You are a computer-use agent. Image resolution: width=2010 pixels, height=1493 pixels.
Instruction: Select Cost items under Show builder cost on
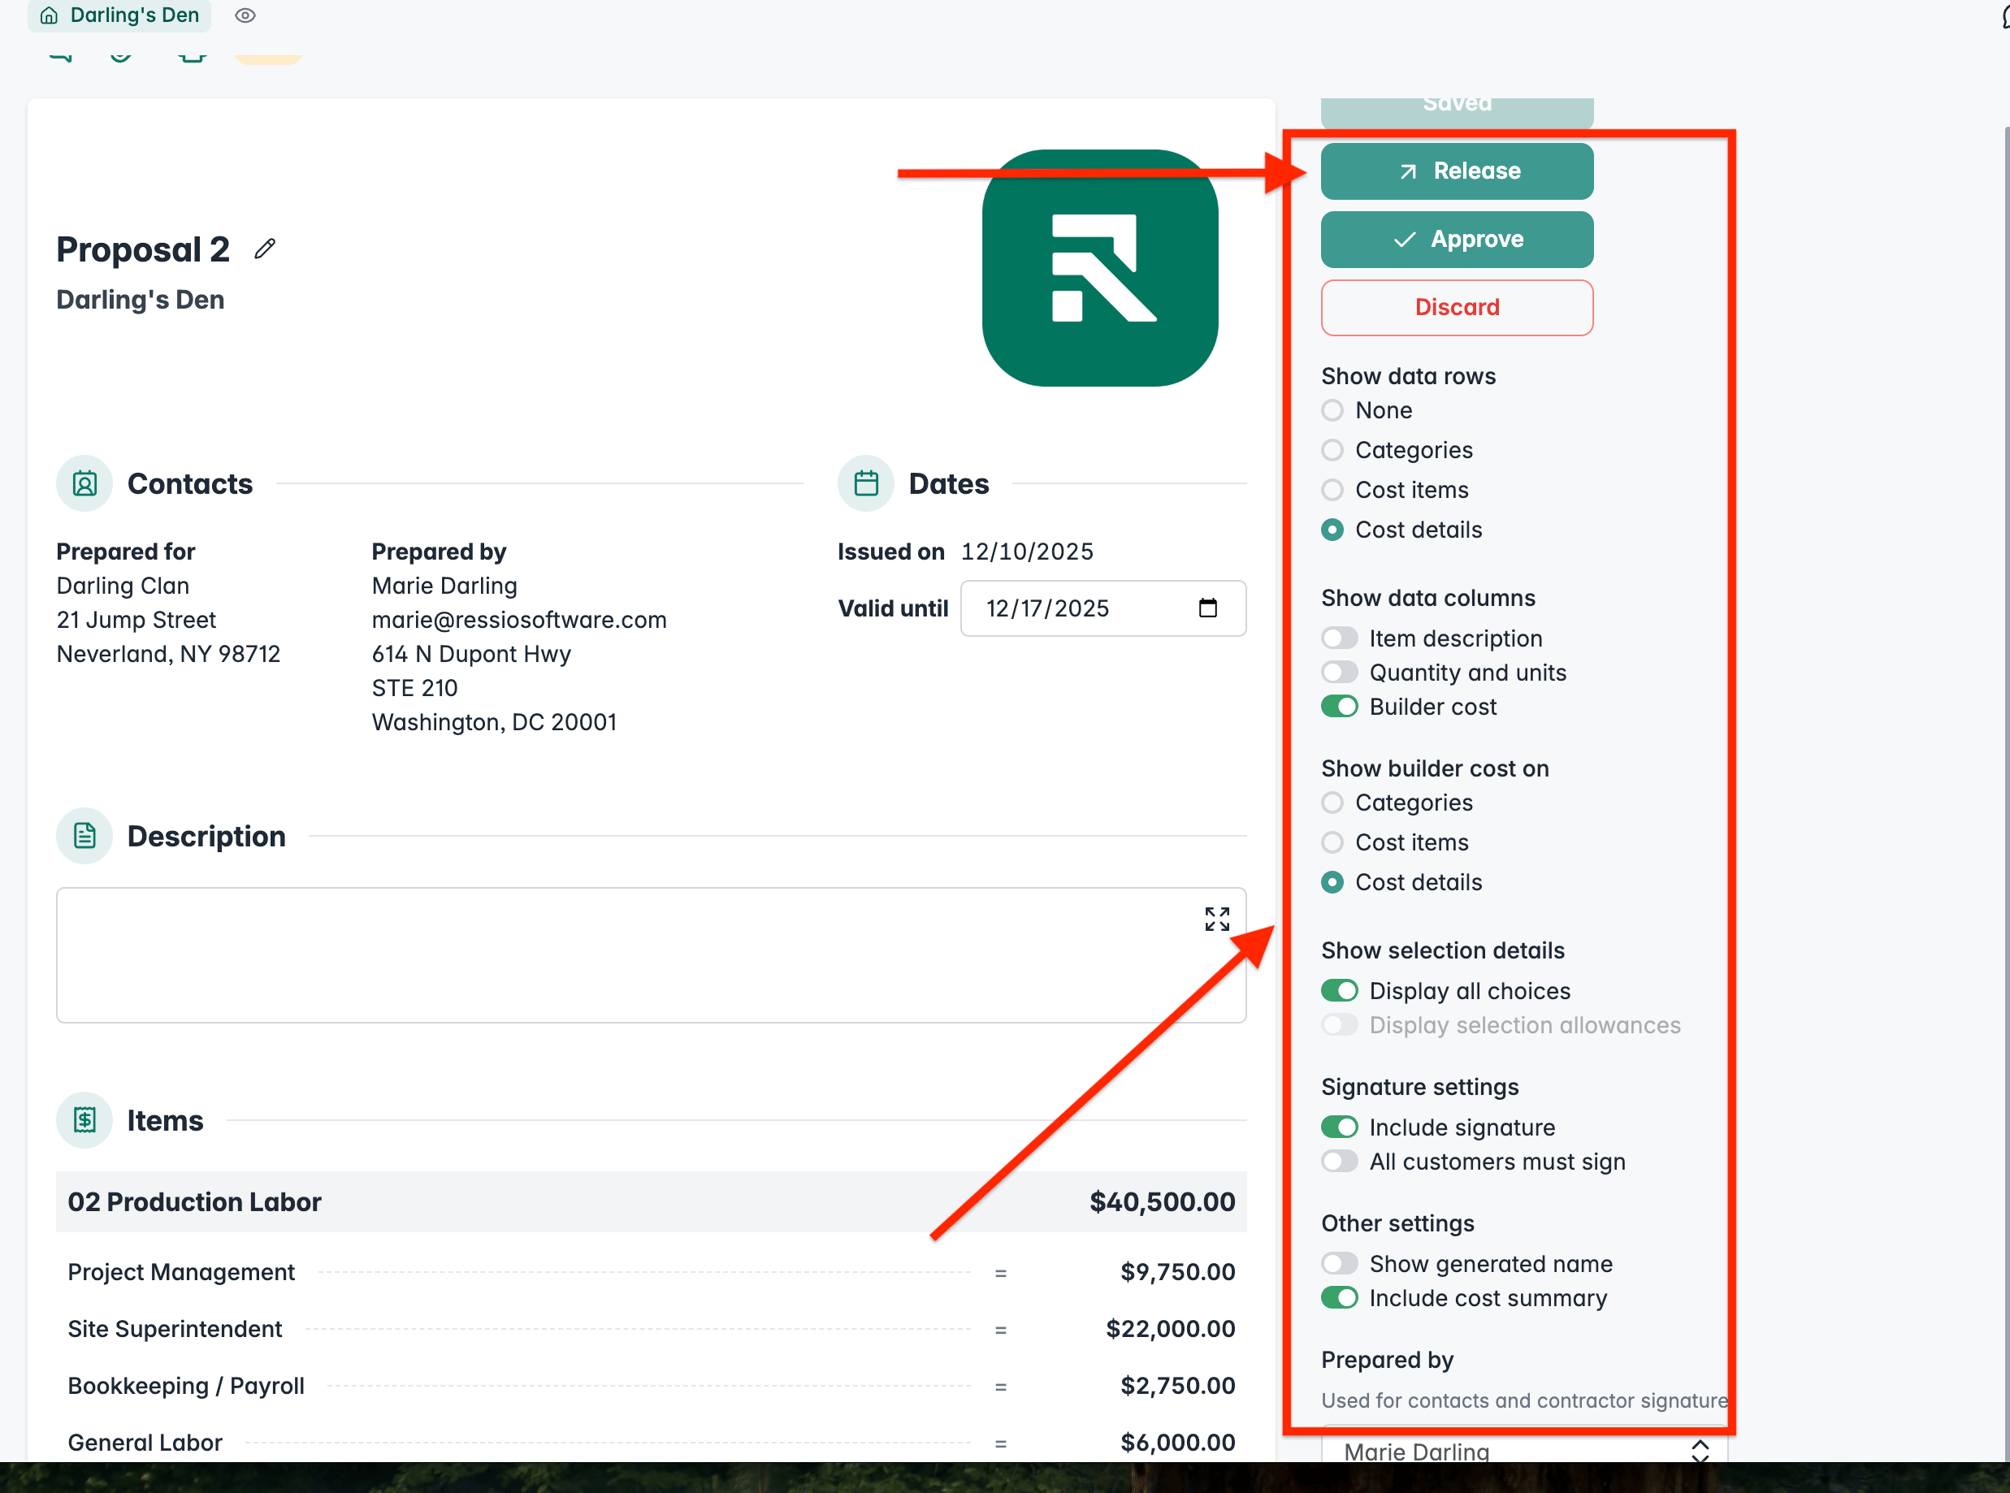tap(1332, 843)
